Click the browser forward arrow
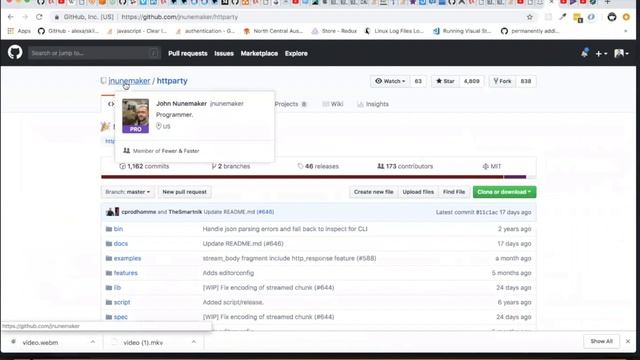Screen dimensions: 640x360 [x=25, y=17]
